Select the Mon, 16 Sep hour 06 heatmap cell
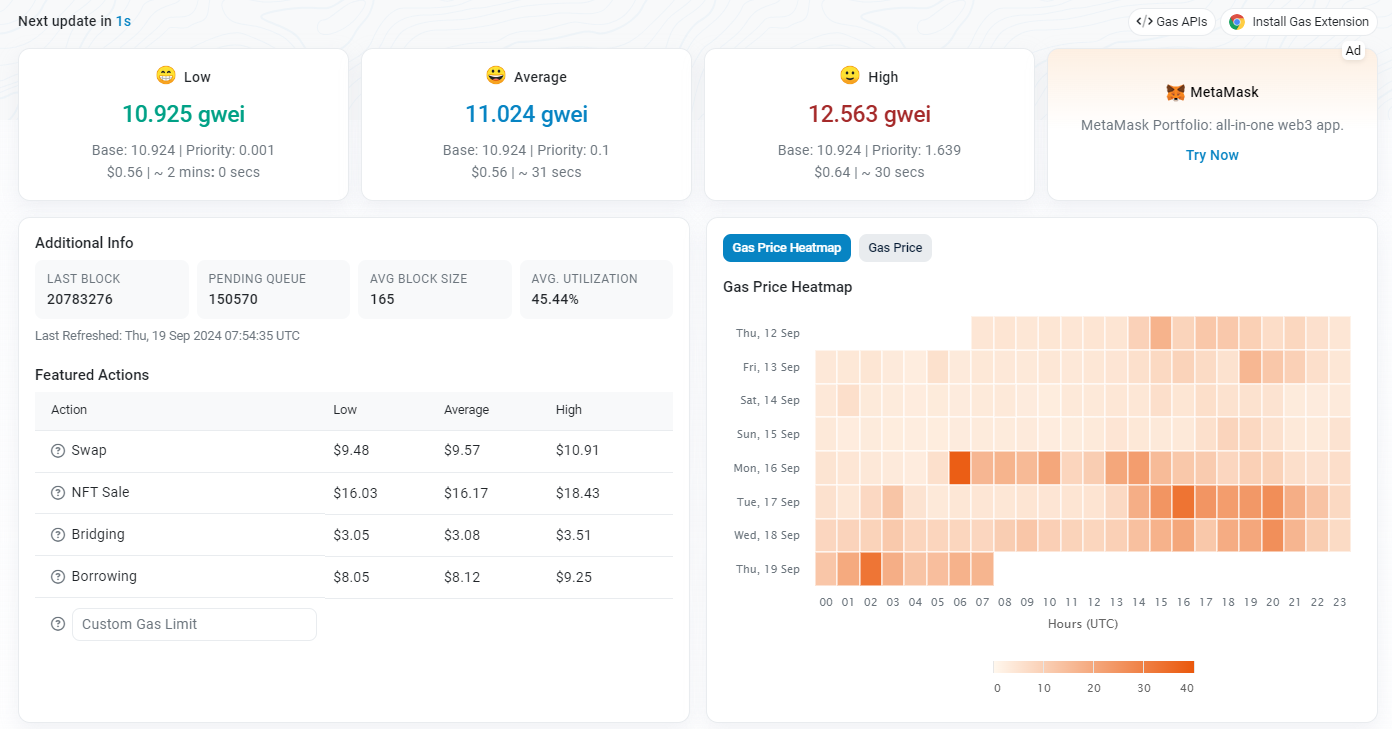 pos(960,468)
